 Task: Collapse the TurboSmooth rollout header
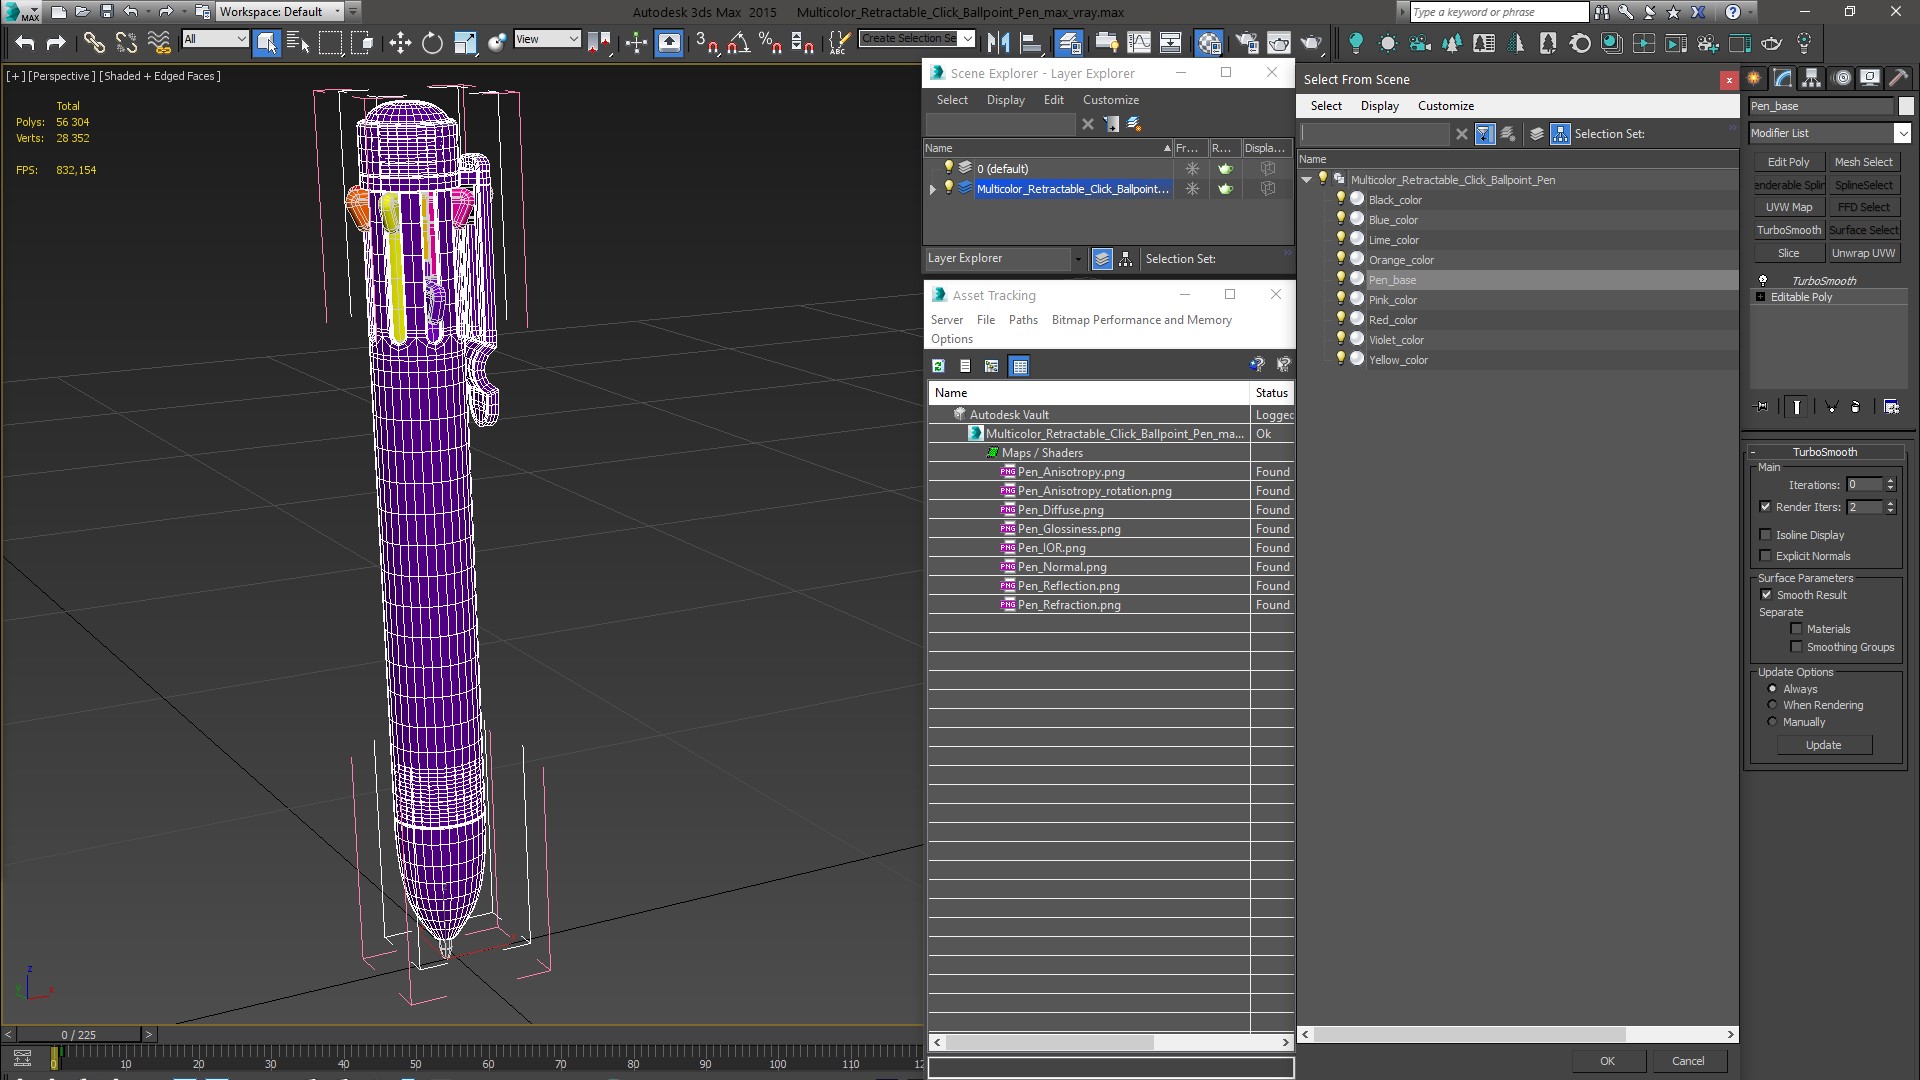[1824, 452]
